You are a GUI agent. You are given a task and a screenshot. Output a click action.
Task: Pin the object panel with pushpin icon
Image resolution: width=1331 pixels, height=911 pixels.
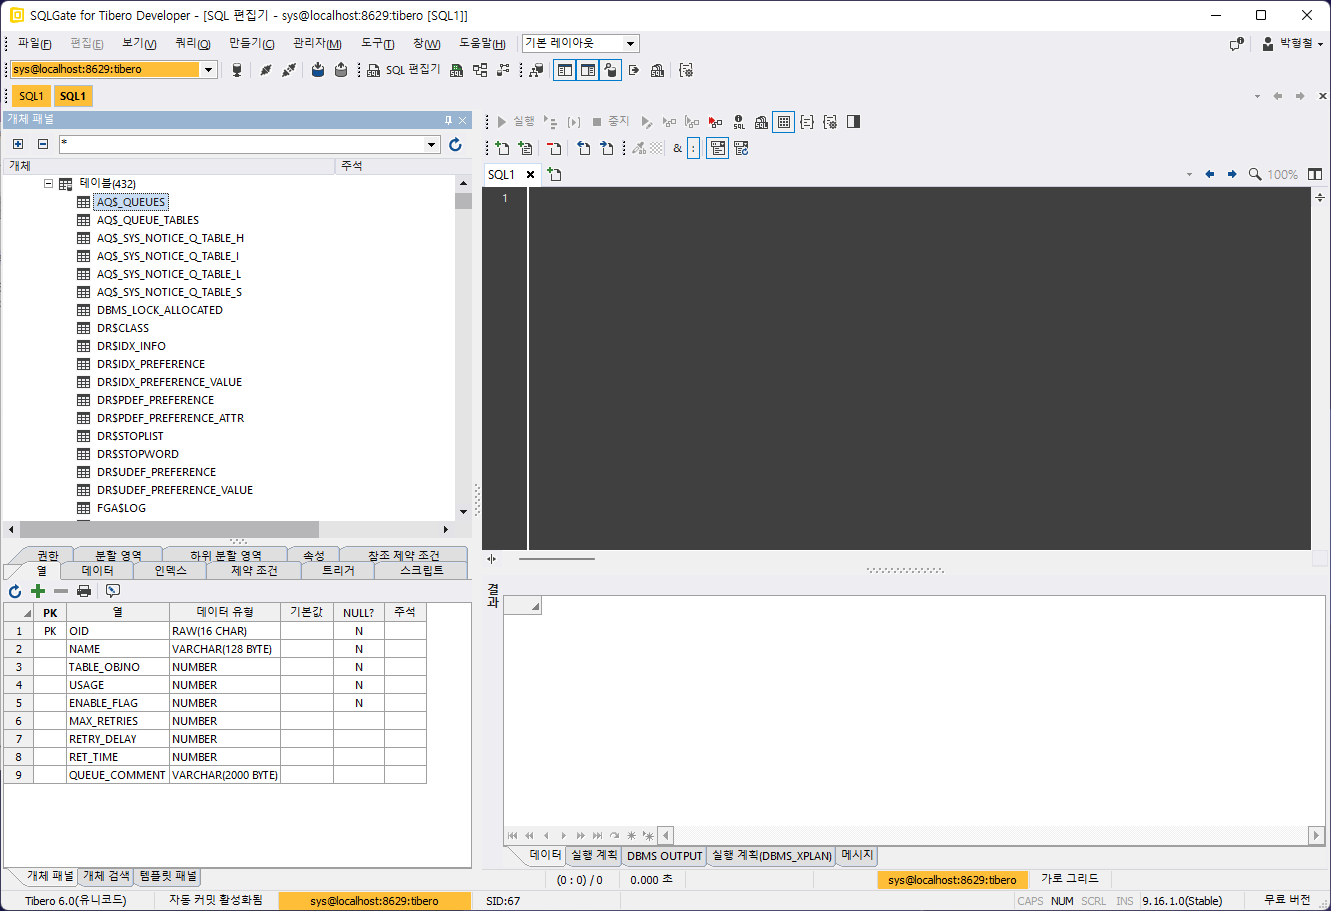[449, 119]
